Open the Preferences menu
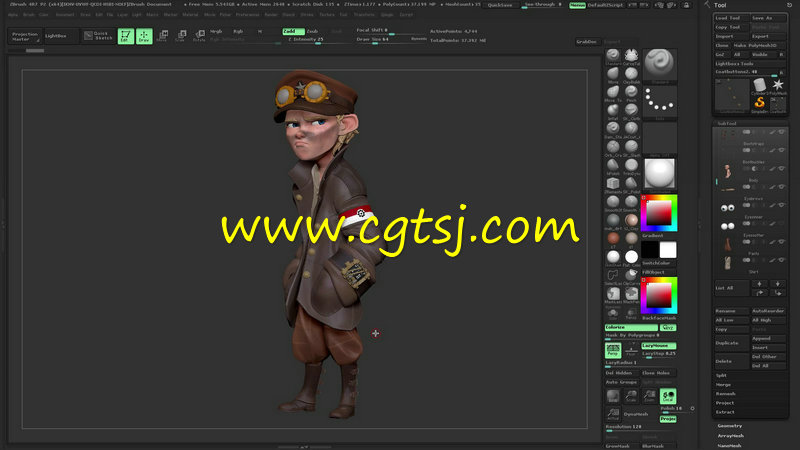This screenshot has width=800, height=450. [247, 15]
